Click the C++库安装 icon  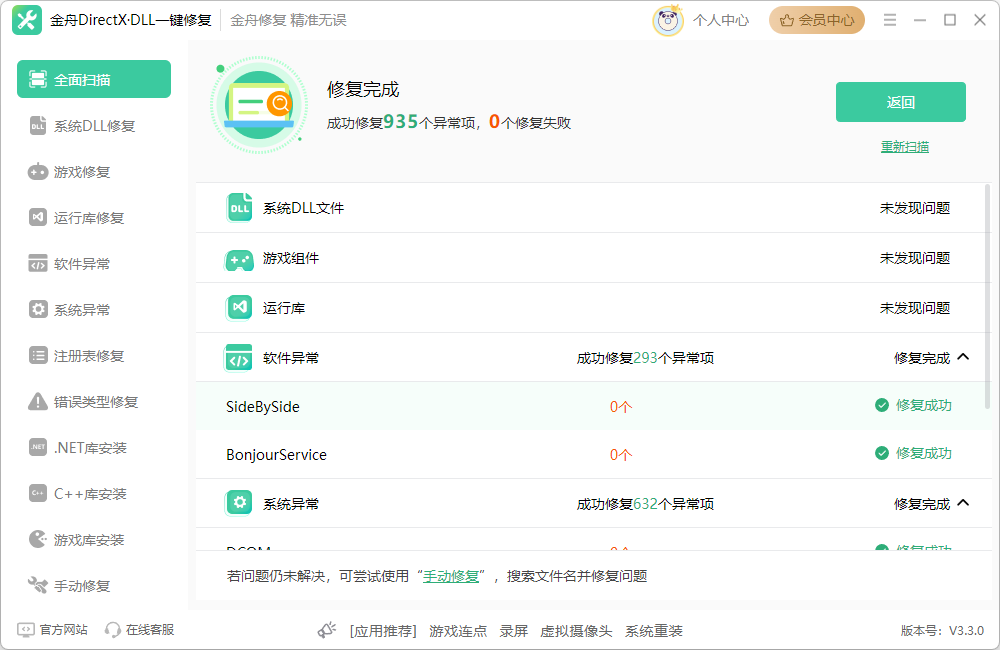pyautogui.click(x=38, y=493)
